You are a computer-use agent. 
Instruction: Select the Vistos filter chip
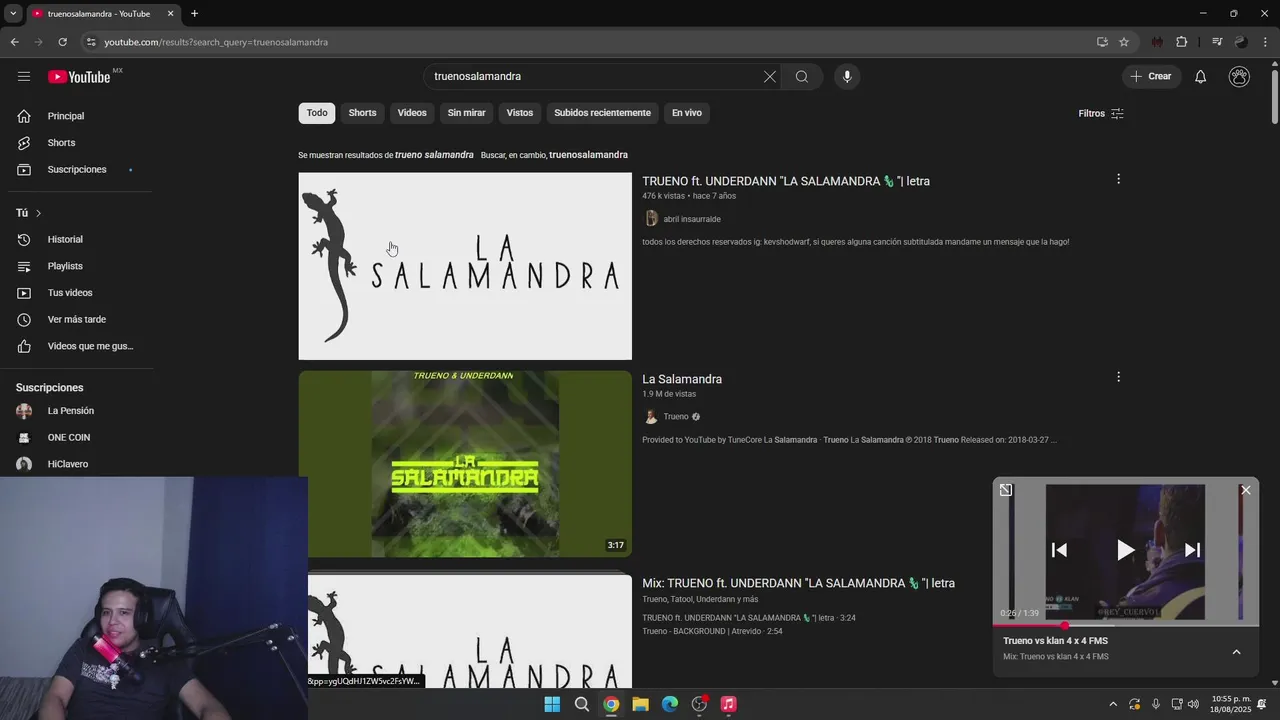(x=520, y=113)
